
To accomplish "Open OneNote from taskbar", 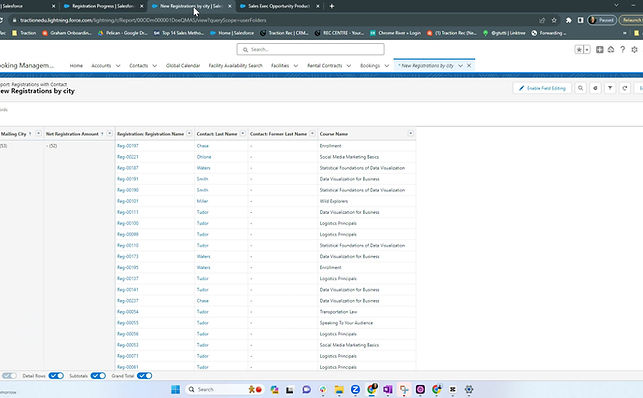I will coord(388,389).
